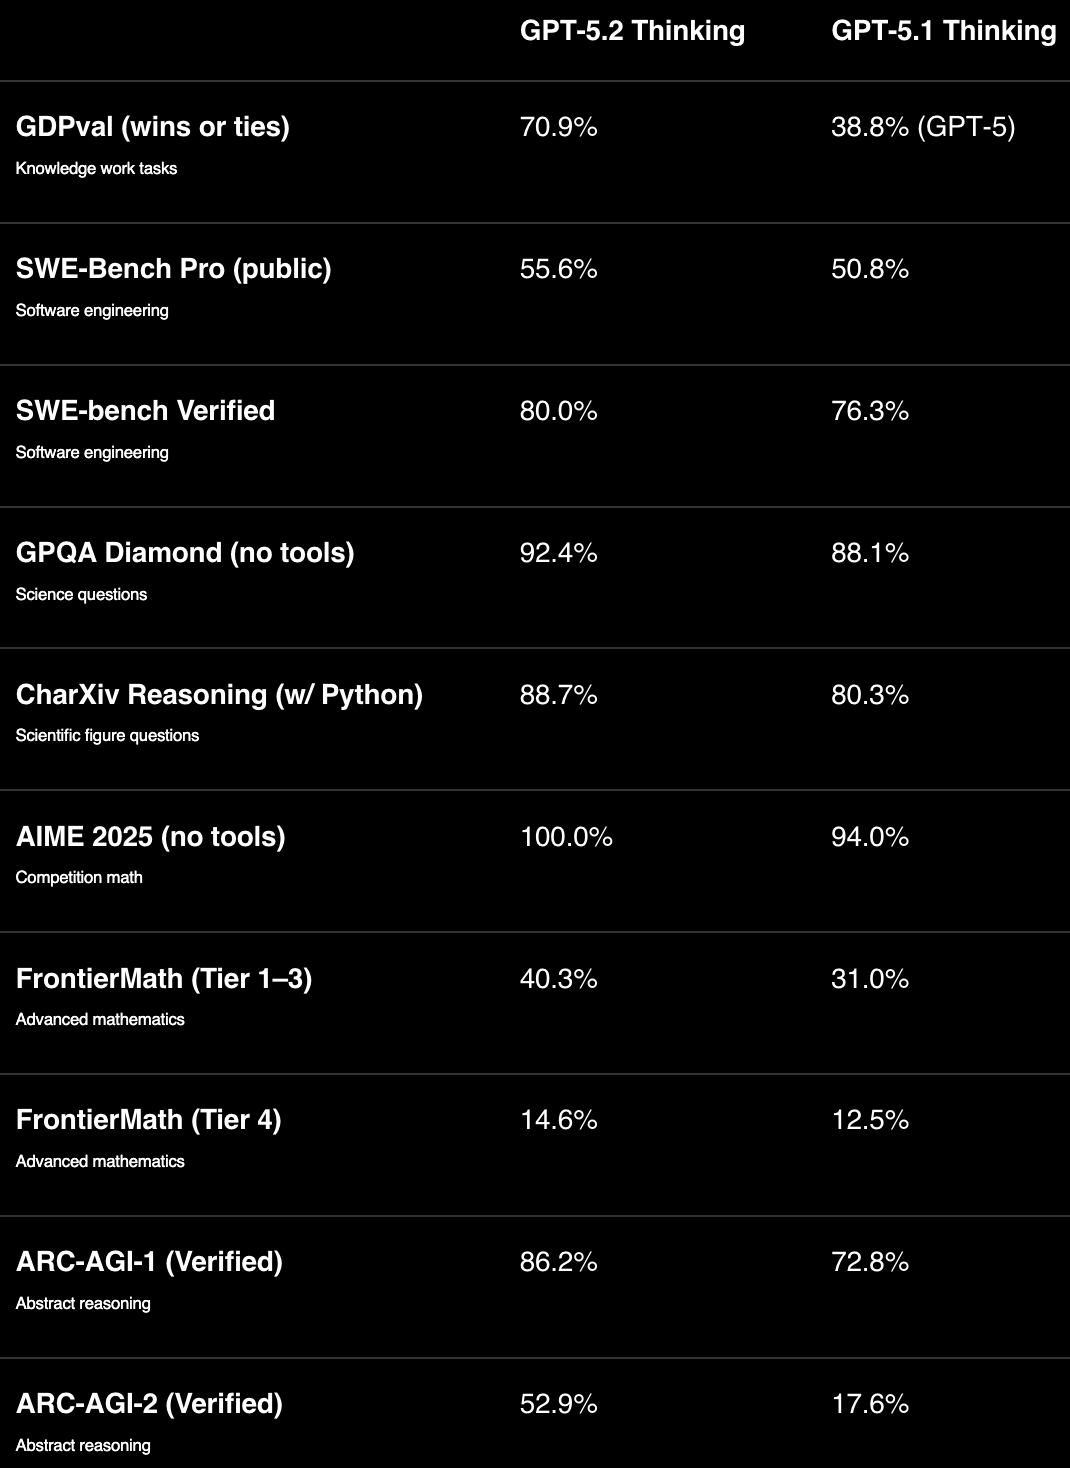This screenshot has height=1468, width=1070.
Task: Select the FrontierMath (Tier 1–3) row title
Action: point(164,979)
